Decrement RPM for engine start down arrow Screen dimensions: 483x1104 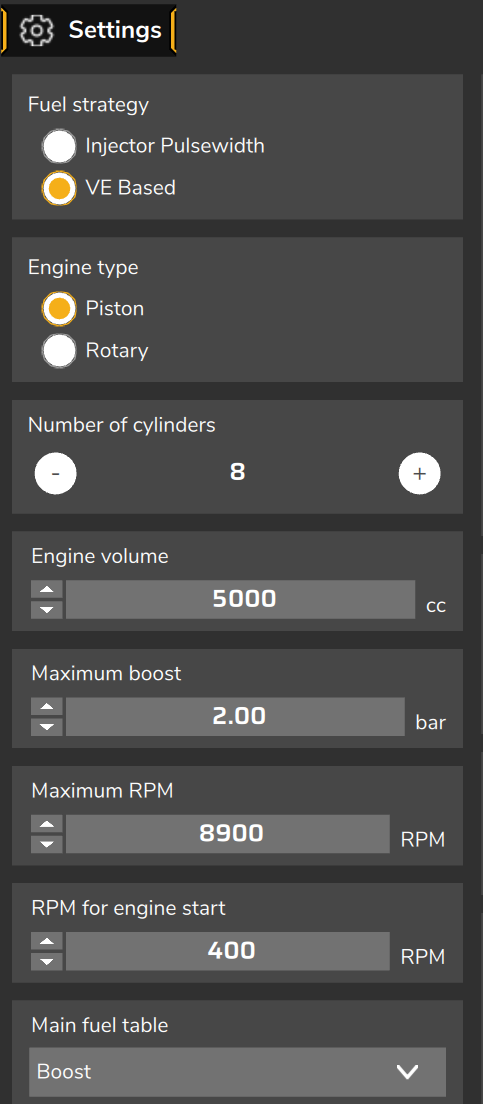pos(47,961)
